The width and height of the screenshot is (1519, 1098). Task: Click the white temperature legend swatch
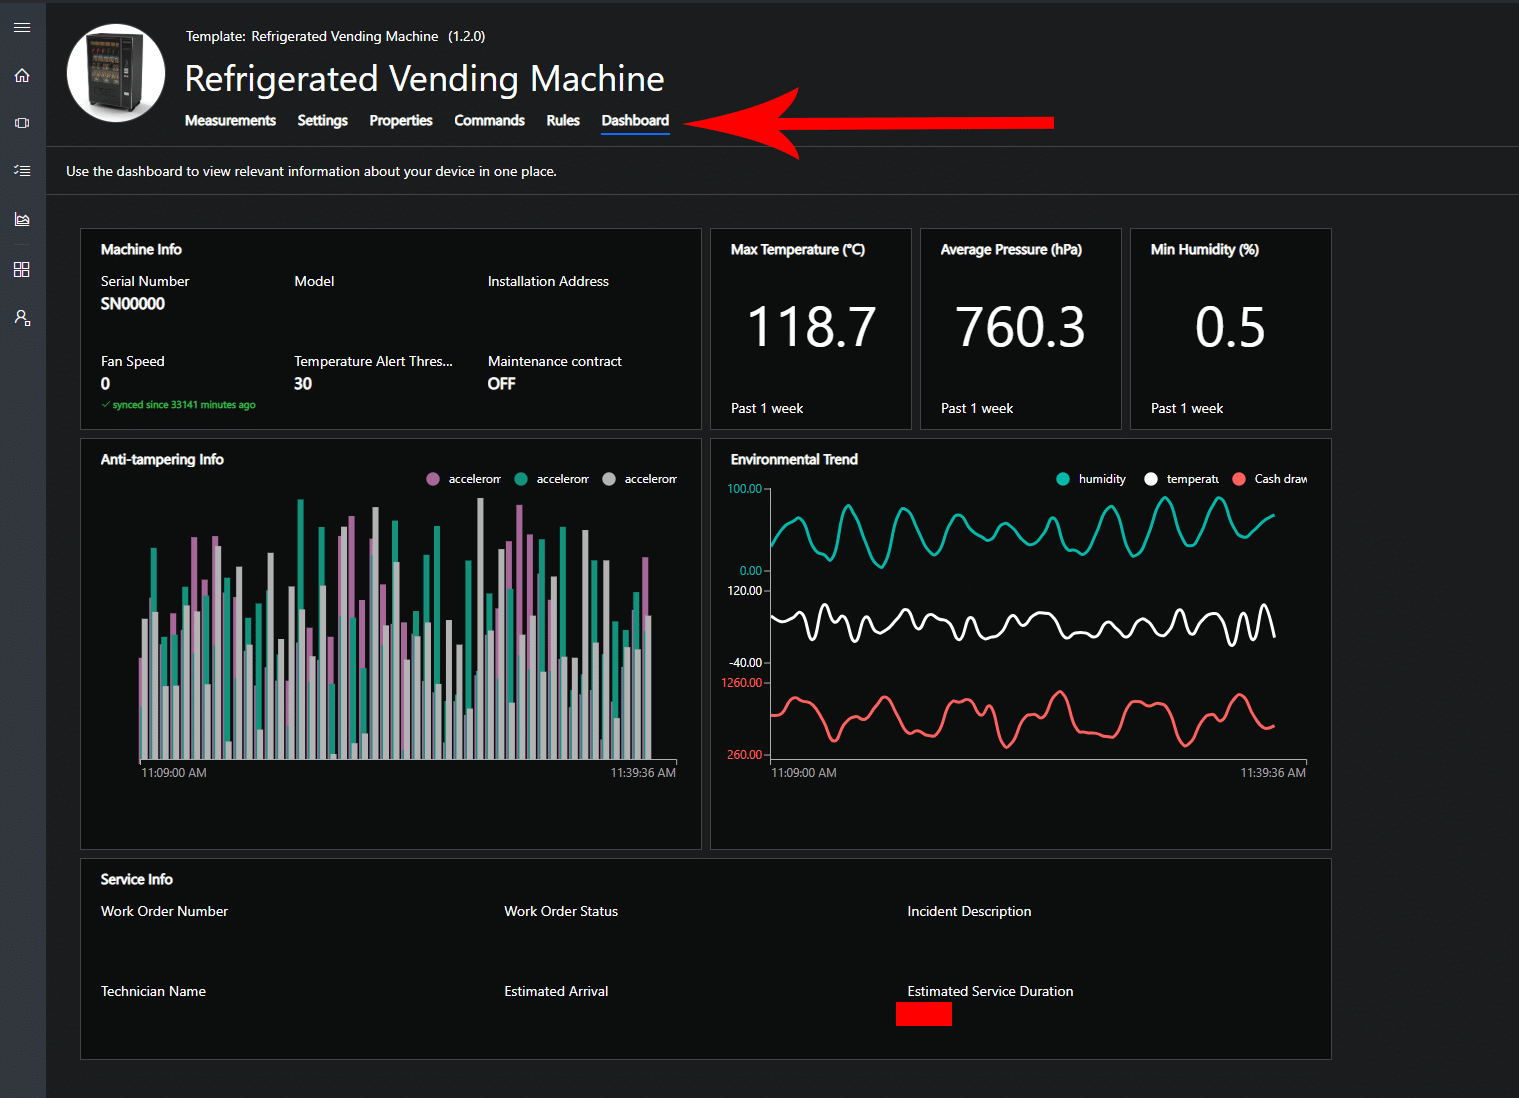click(1151, 479)
